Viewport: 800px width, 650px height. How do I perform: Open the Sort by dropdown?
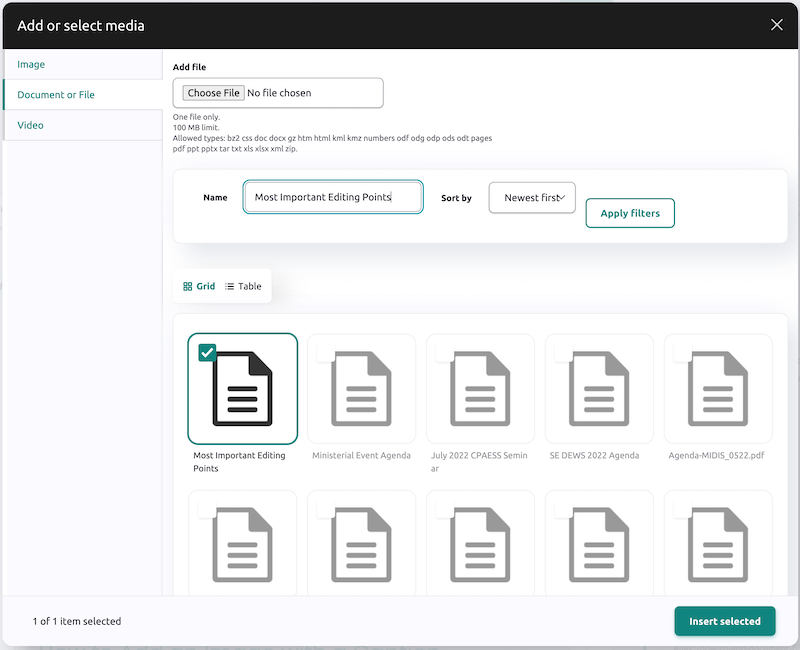coord(532,198)
